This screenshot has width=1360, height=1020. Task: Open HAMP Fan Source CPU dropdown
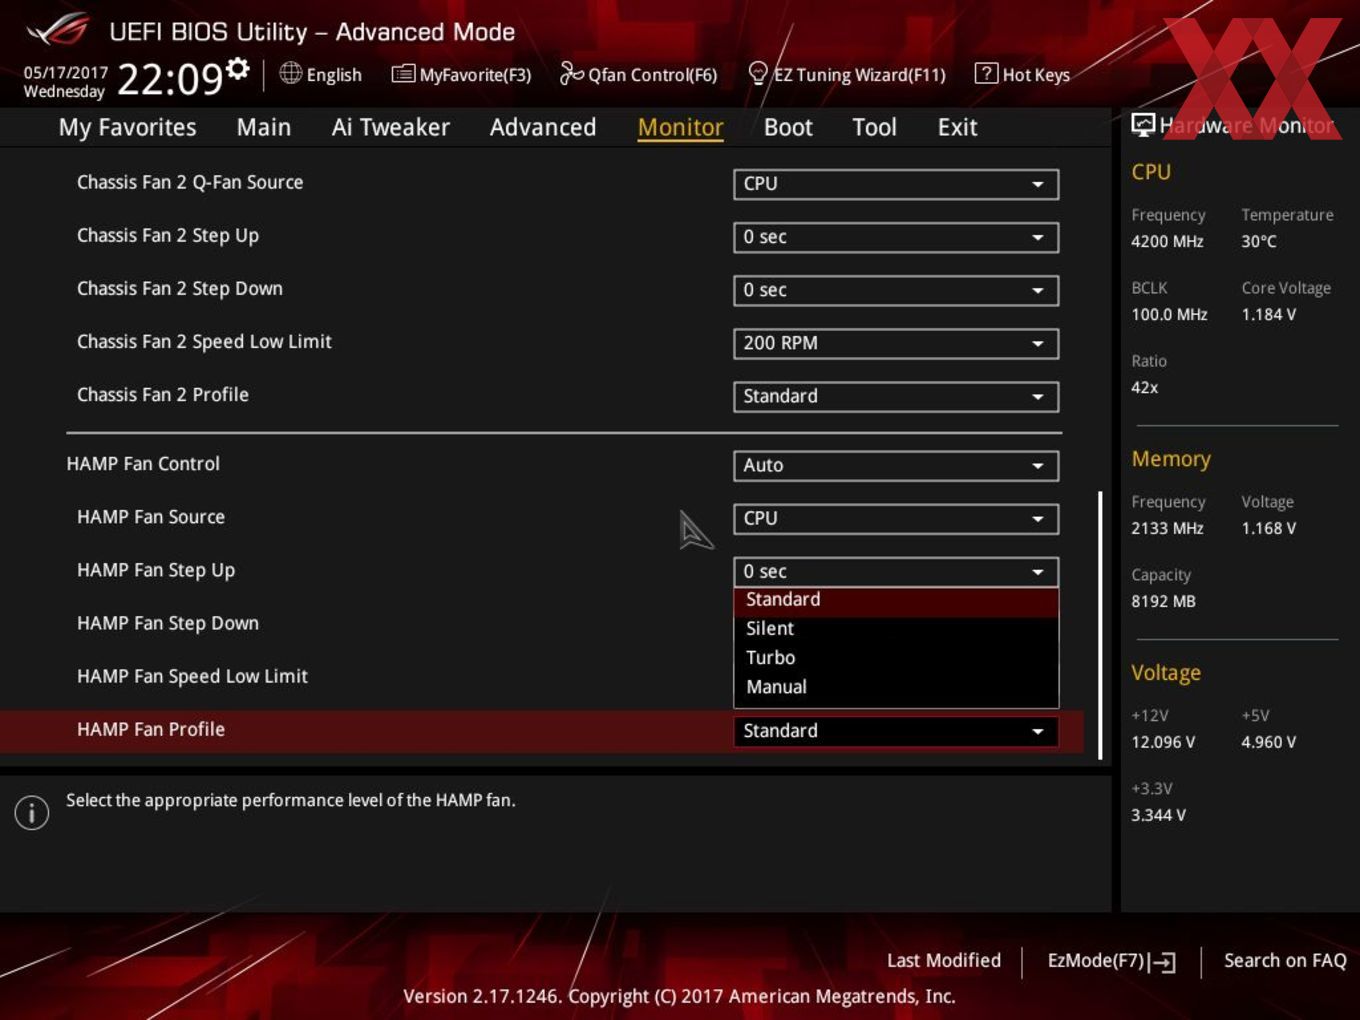(x=896, y=518)
